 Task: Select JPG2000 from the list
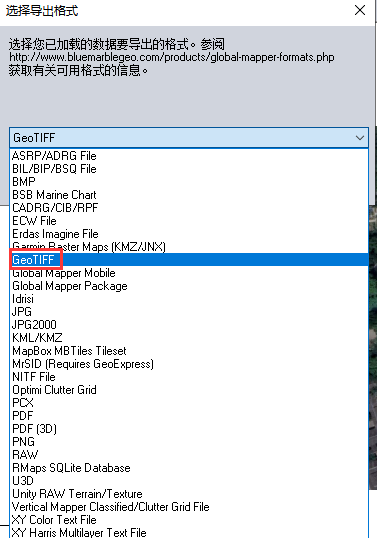[x=189, y=325]
